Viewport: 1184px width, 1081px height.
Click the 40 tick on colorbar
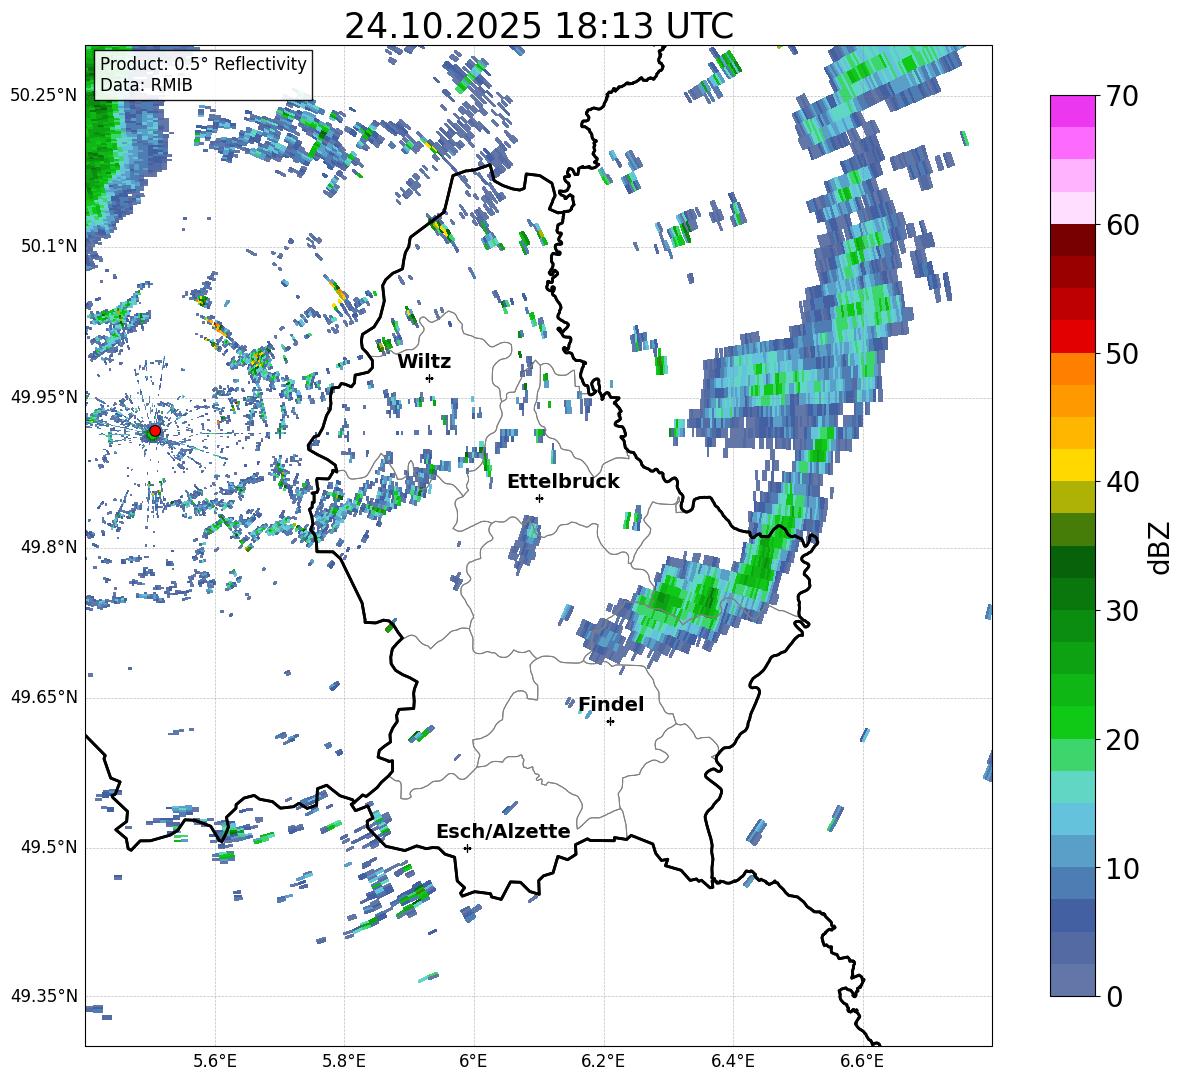tap(1121, 482)
